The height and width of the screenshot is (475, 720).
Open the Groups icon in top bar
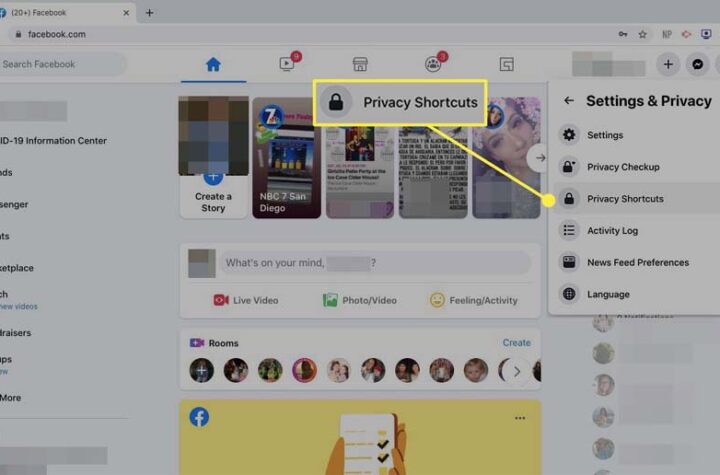point(433,64)
